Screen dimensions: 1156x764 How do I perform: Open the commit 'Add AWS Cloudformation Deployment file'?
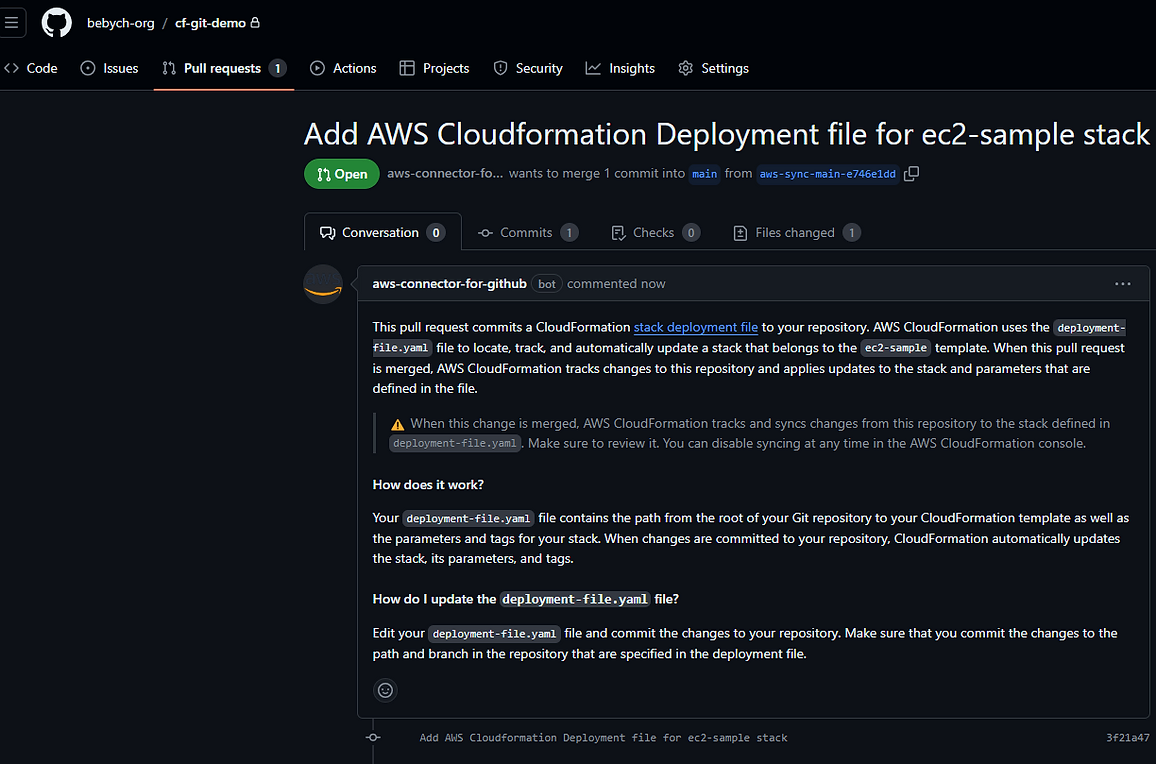[603, 737]
